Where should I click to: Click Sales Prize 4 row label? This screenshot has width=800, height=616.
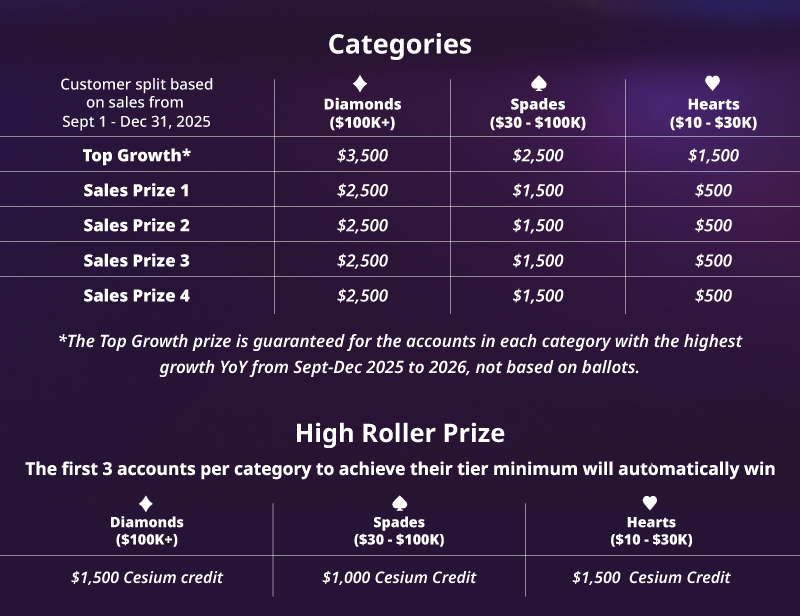coord(136,295)
